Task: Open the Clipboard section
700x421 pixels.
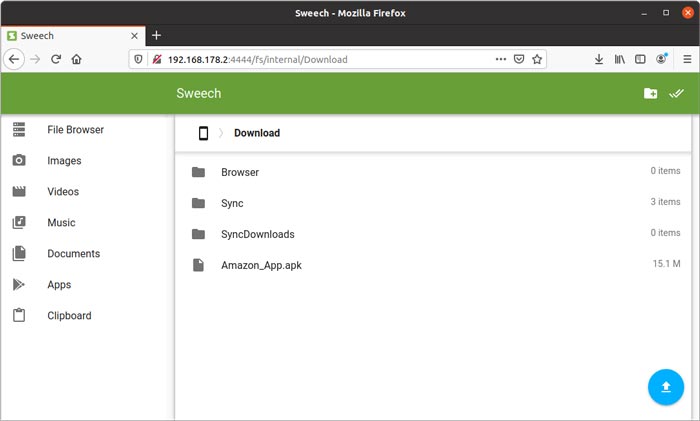Action: coord(69,315)
